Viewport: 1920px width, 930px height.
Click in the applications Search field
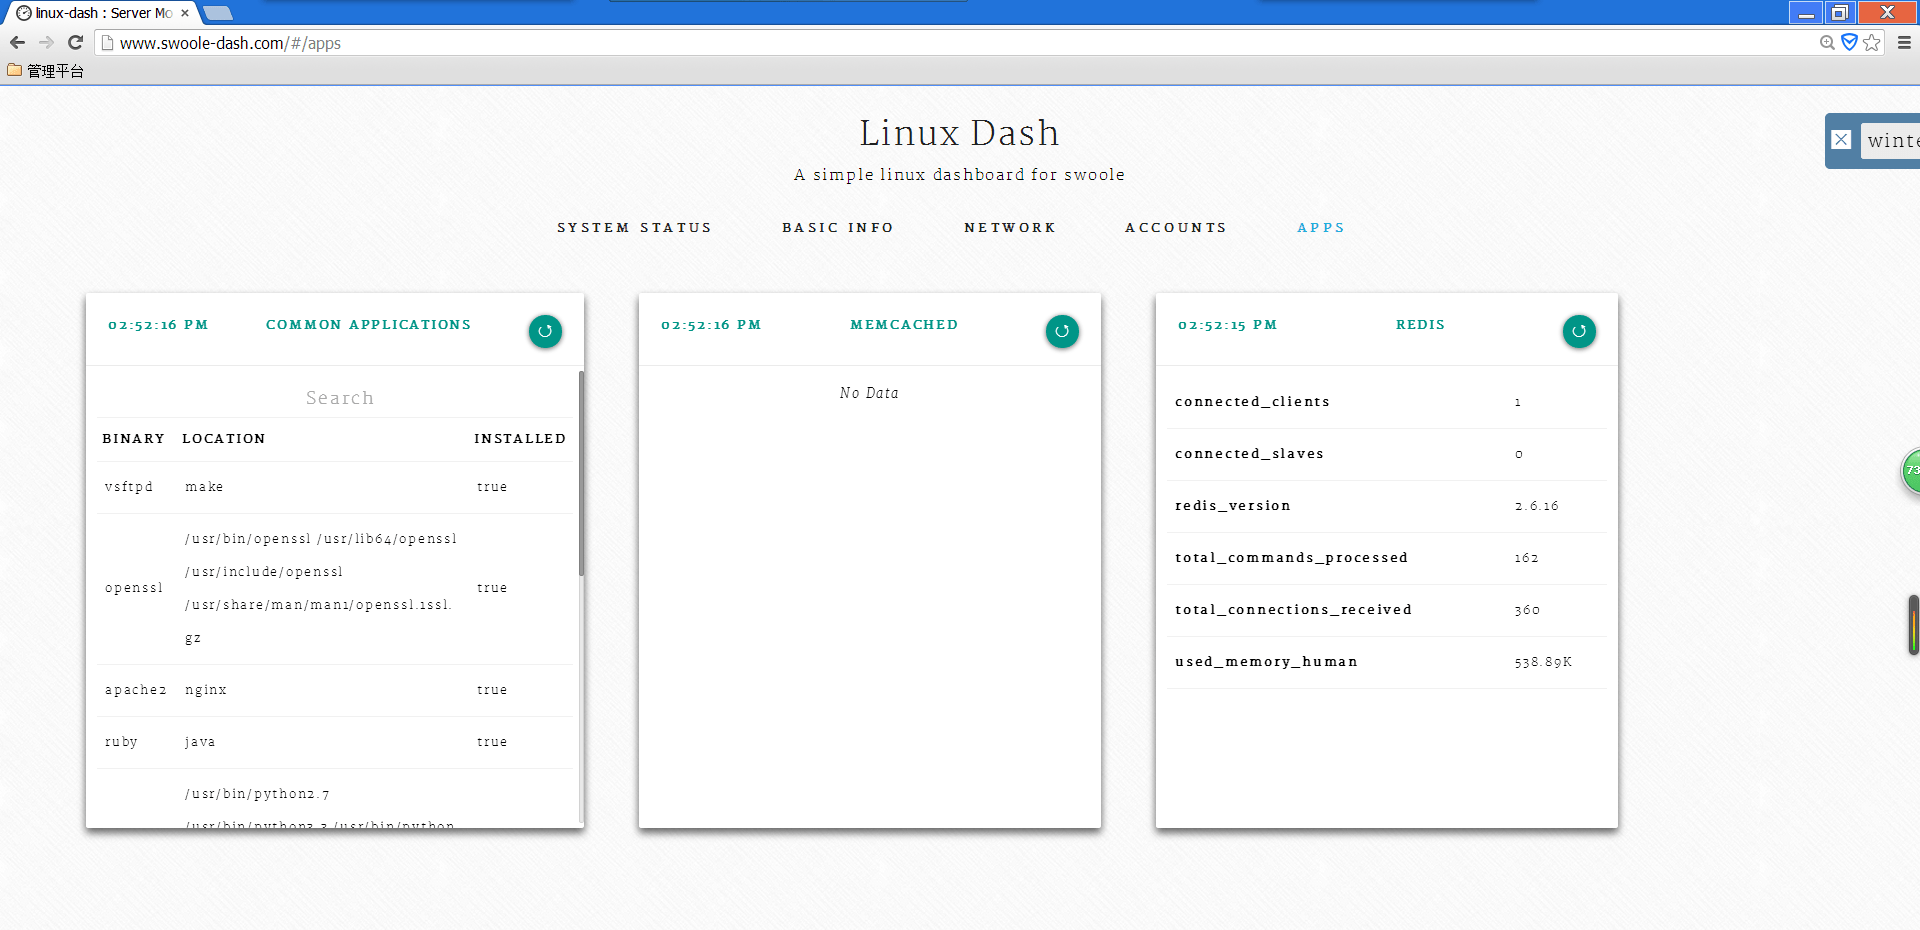tap(338, 397)
